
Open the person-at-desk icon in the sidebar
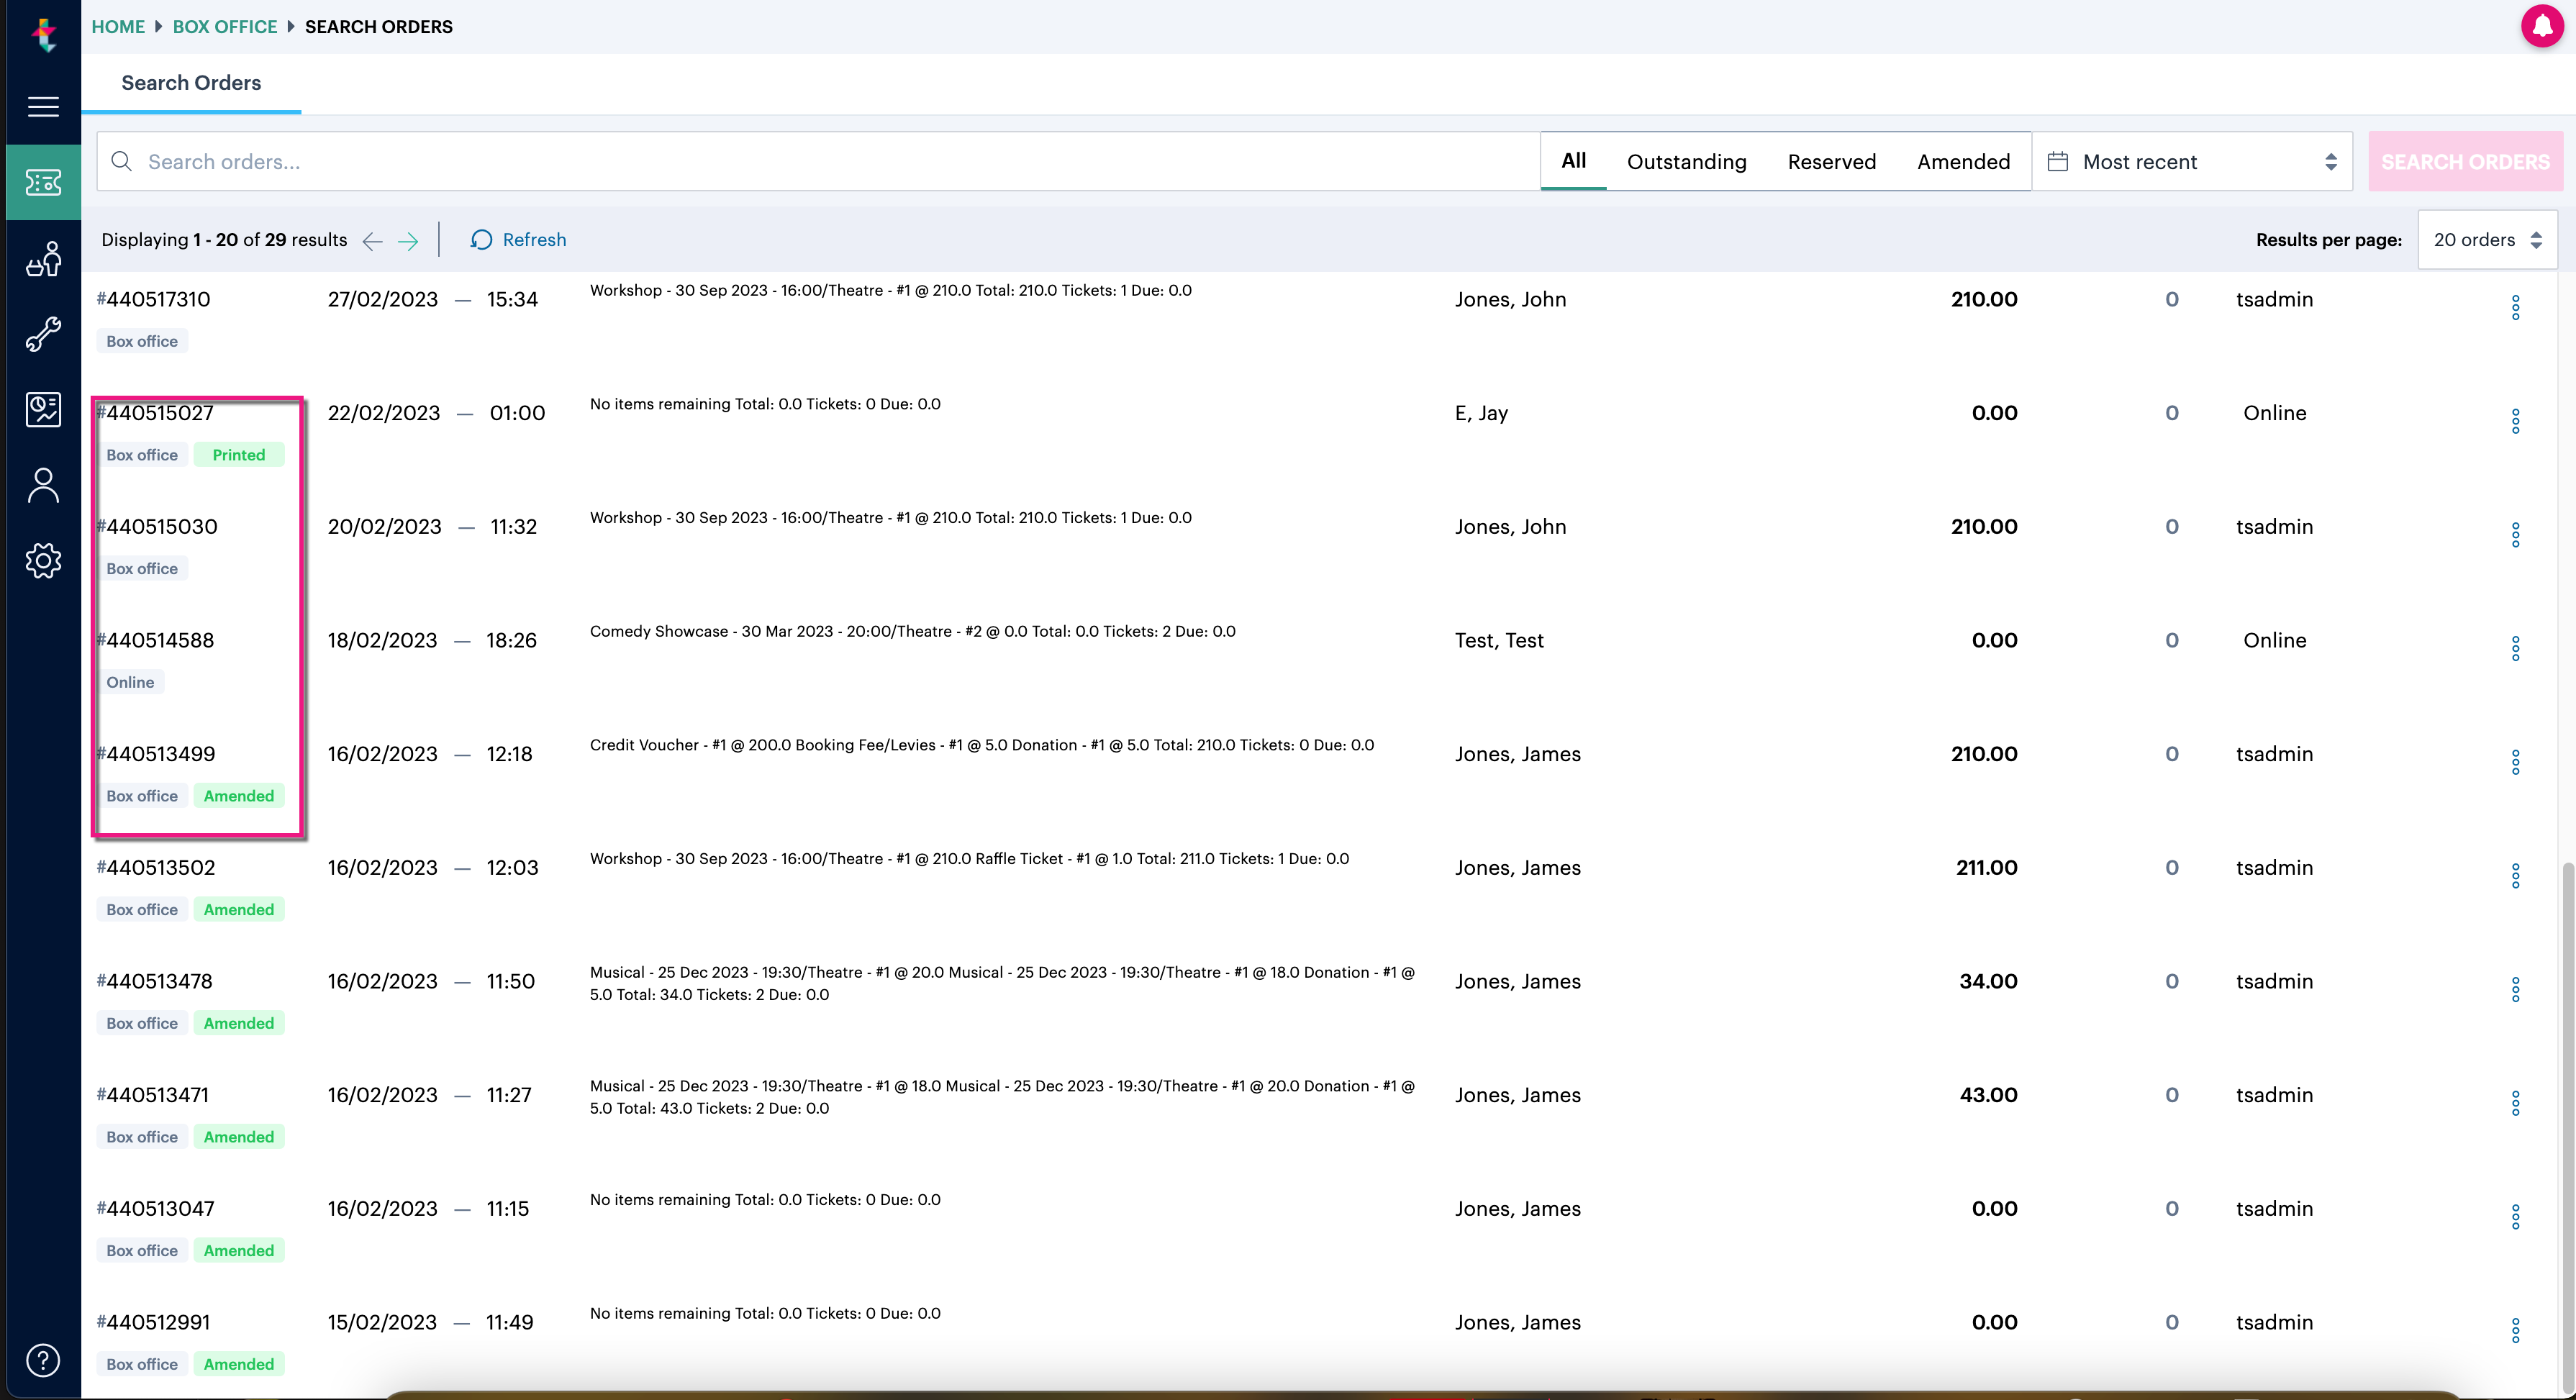(x=43, y=258)
